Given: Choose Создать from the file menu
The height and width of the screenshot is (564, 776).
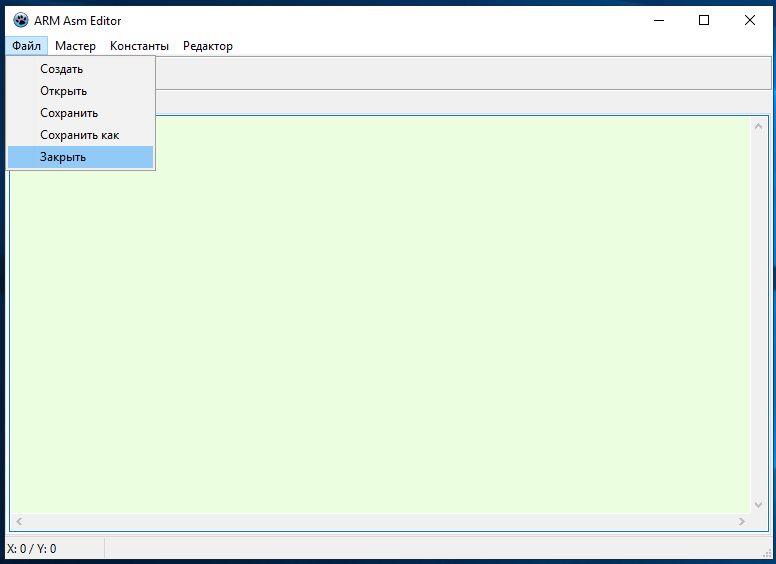Looking at the screenshot, I should (80, 69).
